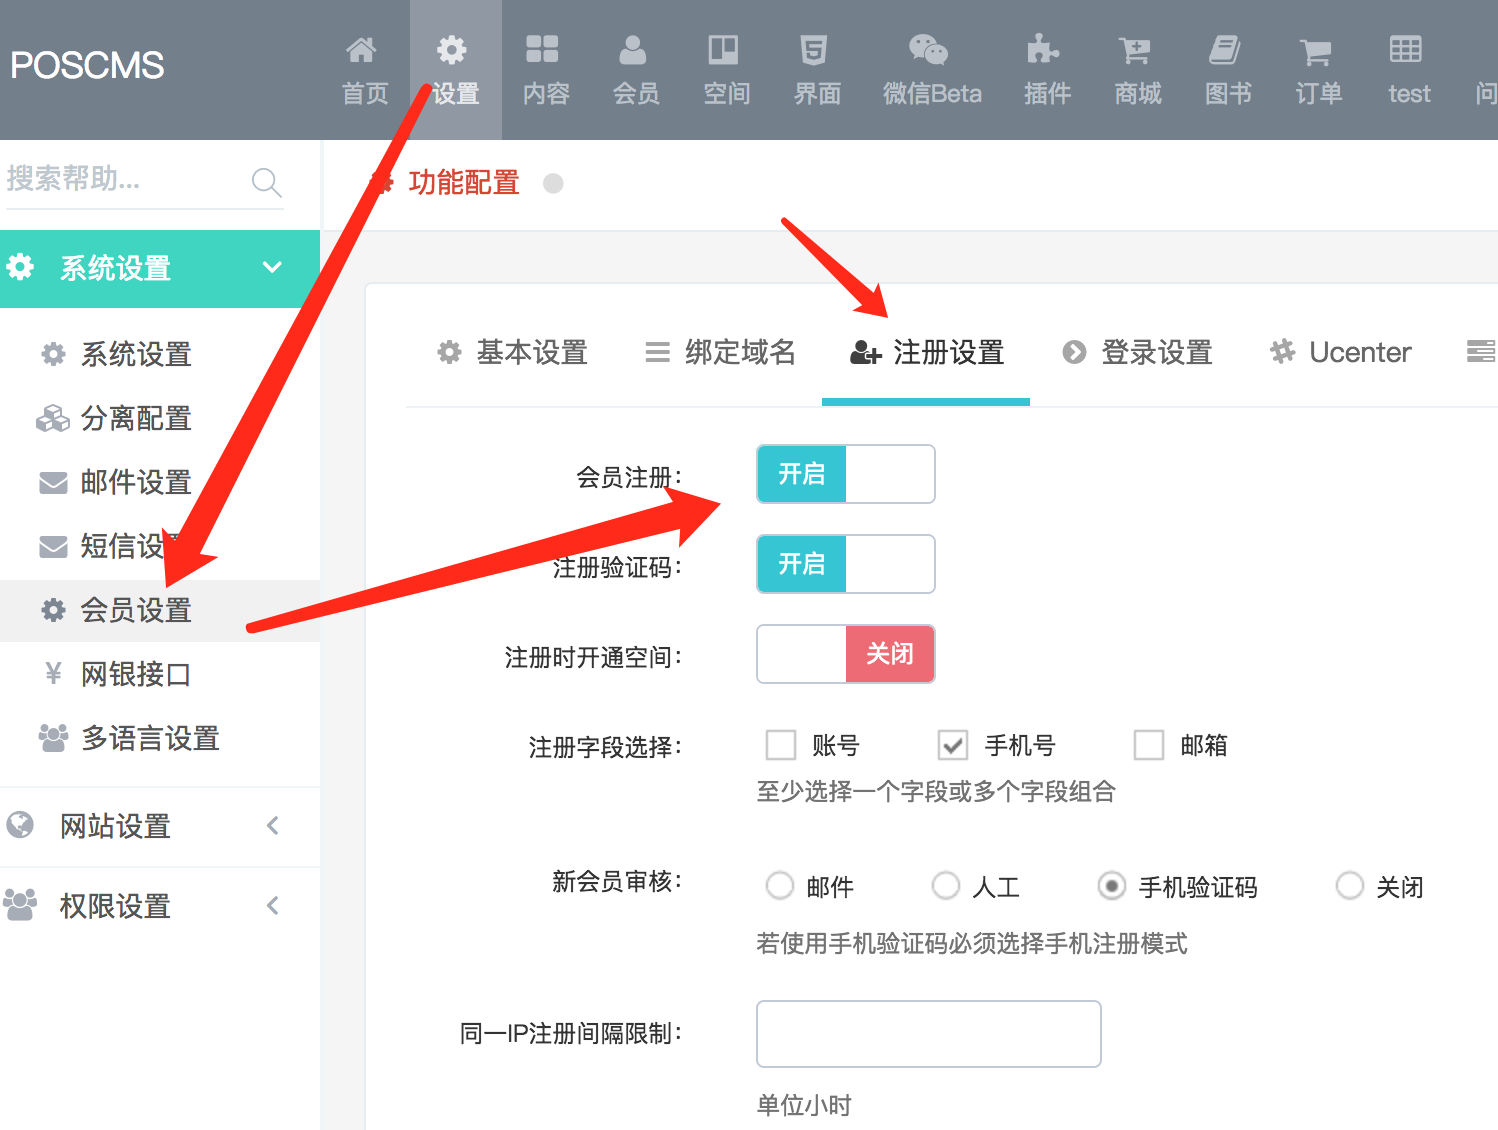Toggle the 会员注册 switch
This screenshot has width=1498, height=1130.
click(846, 474)
